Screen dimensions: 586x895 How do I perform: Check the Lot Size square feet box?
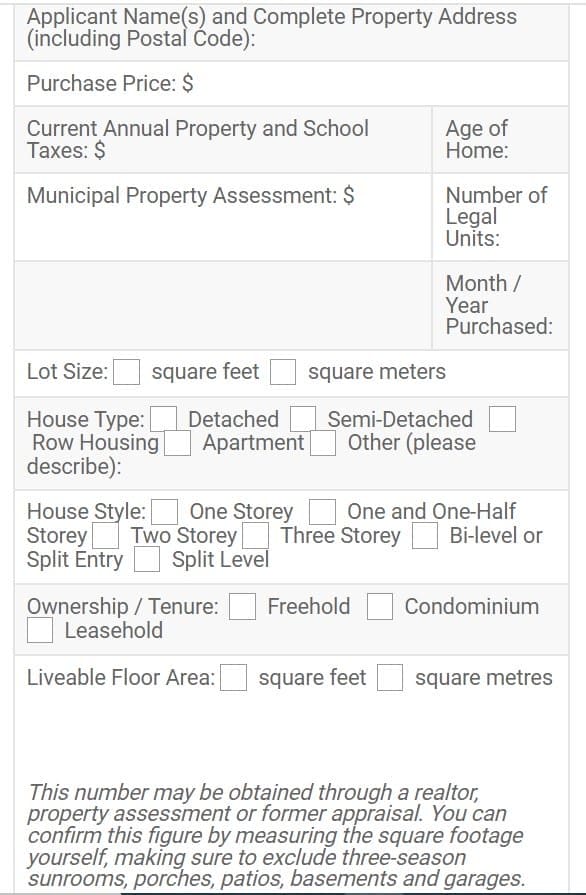click(127, 372)
